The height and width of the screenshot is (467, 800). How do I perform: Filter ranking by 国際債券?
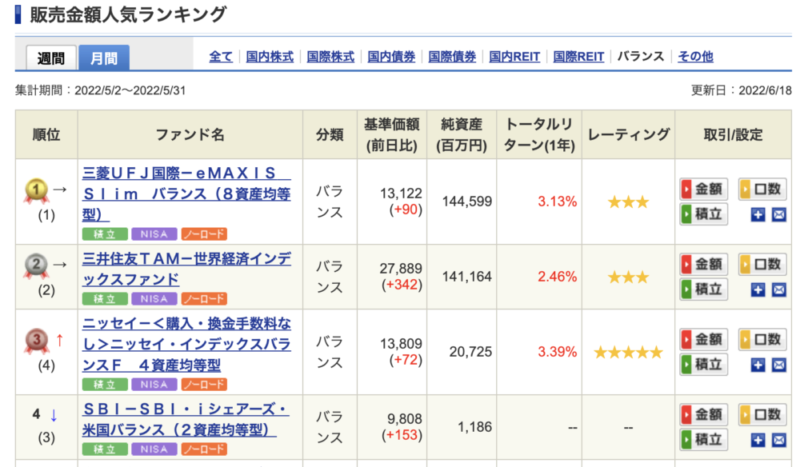(x=452, y=57)
